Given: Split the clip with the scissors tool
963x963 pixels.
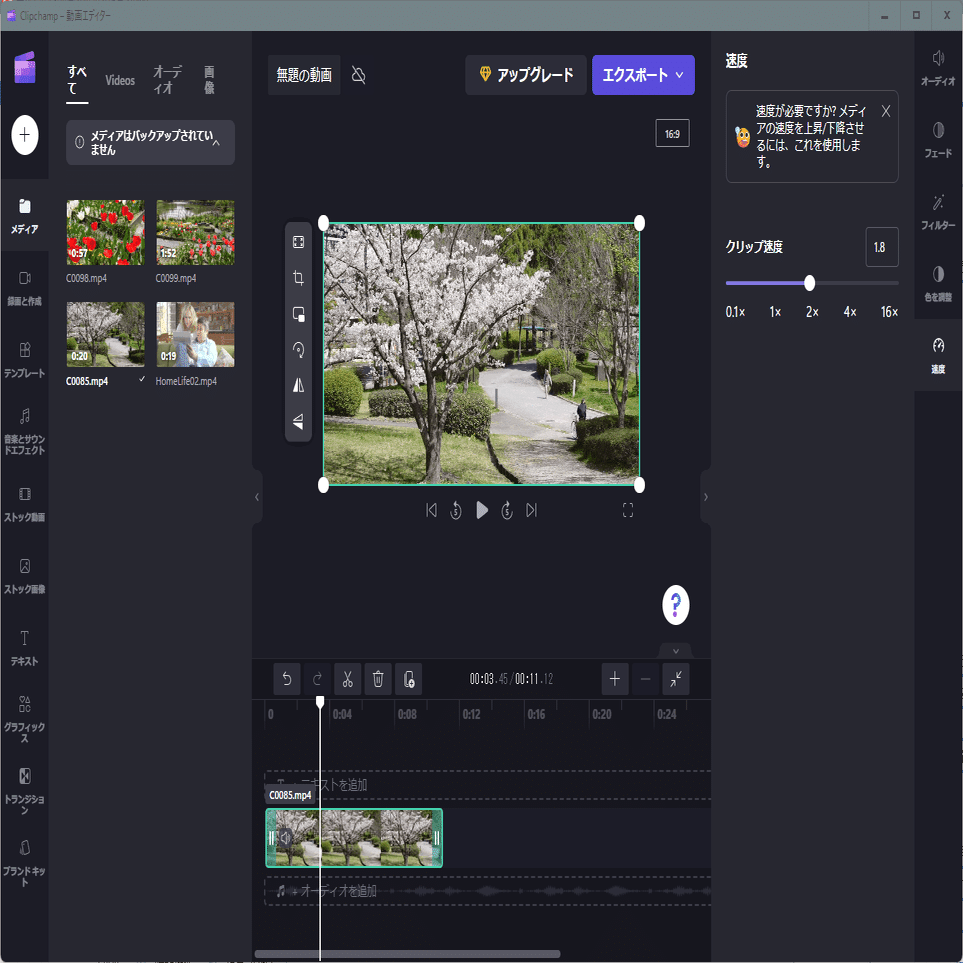Looking at the screenshot, I should (346, 679).
